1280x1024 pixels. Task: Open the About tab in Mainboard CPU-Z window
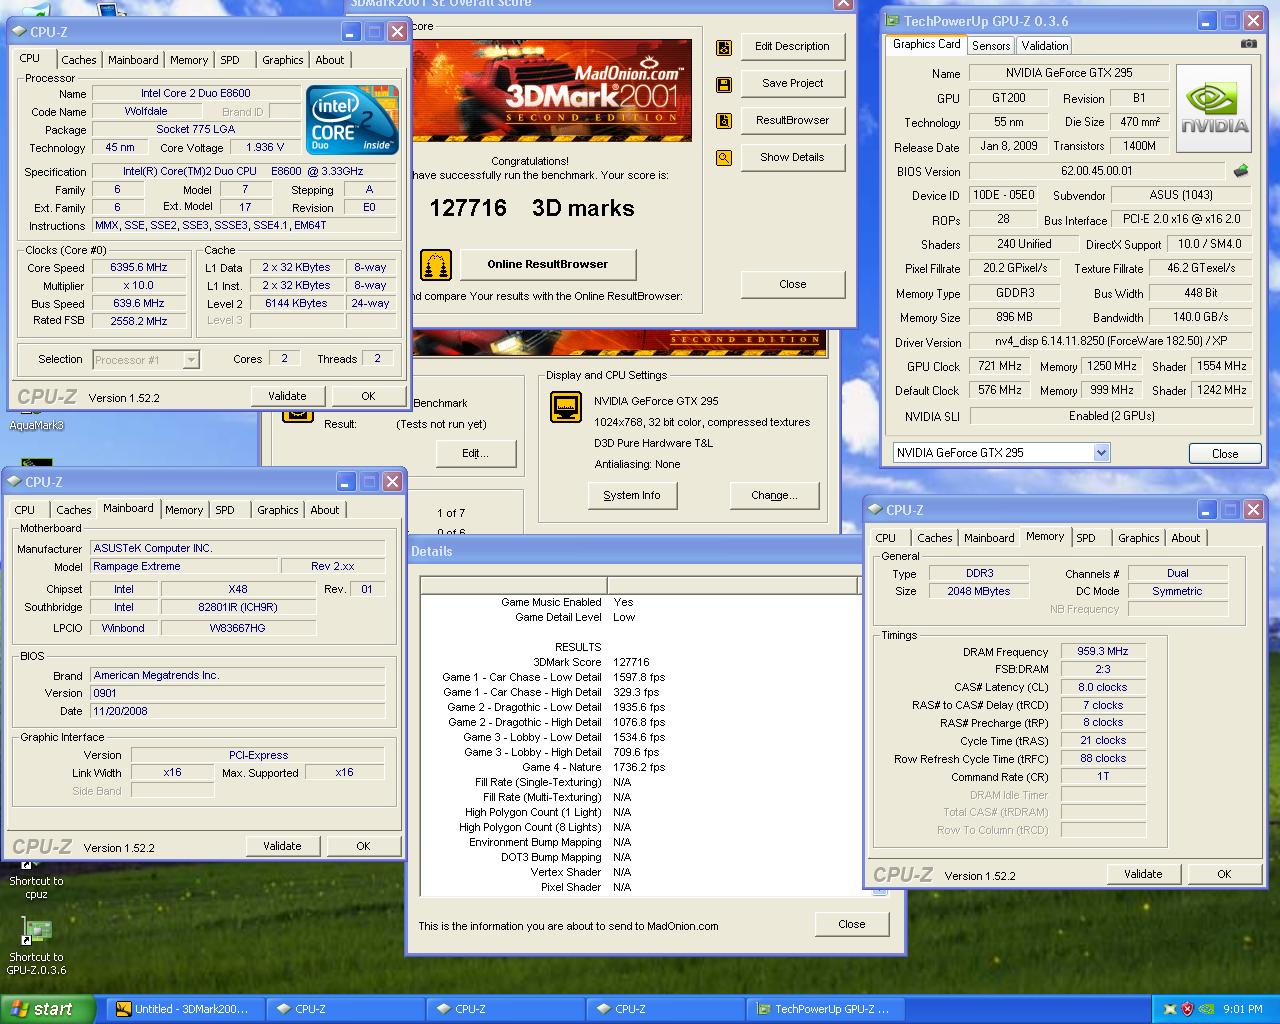pos(325,510)
